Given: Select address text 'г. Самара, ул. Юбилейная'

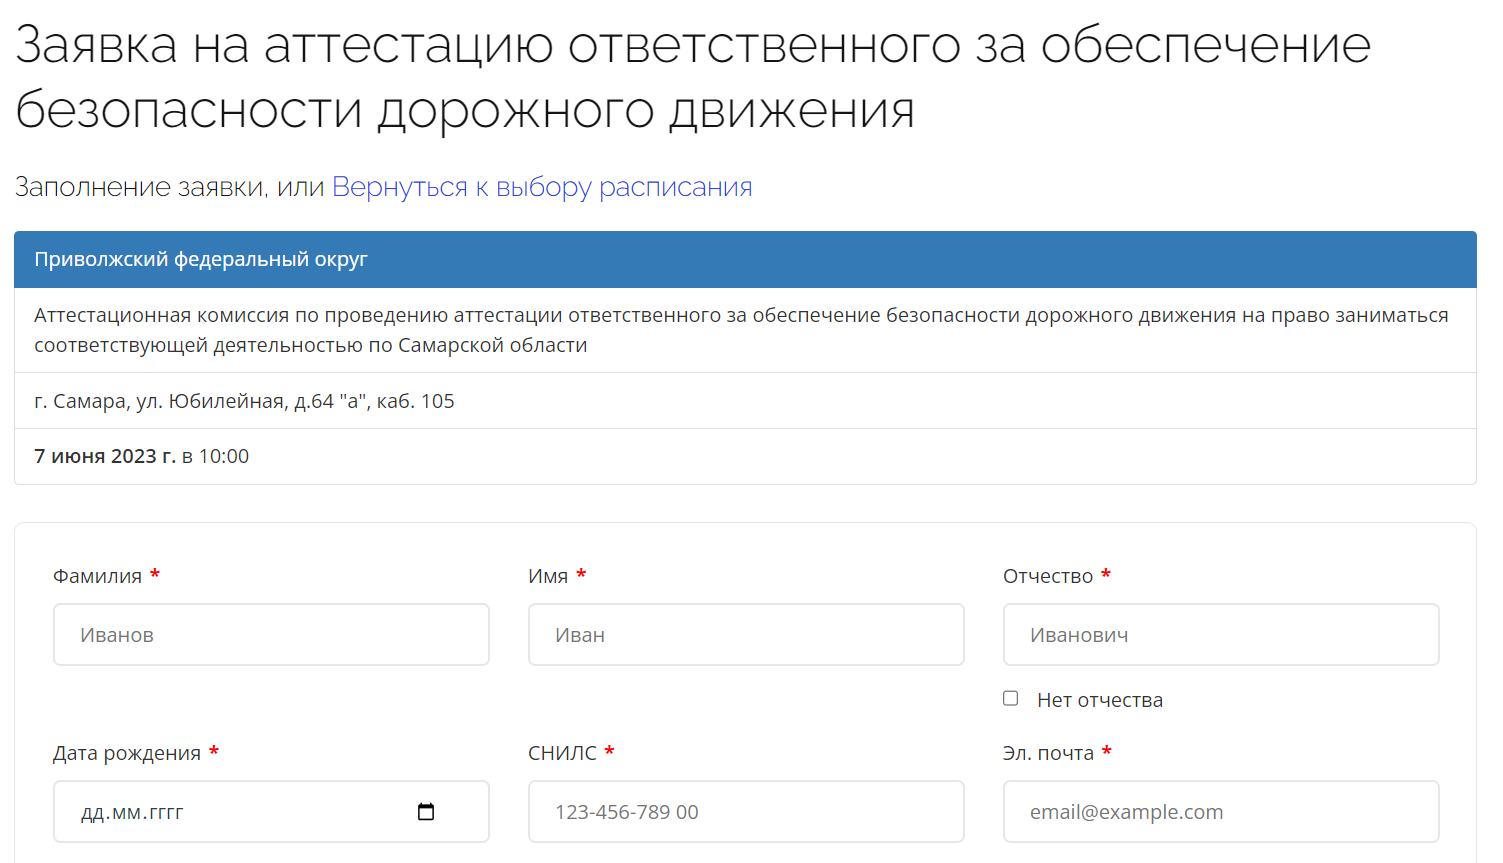Looking at the screenshot, I should [159, 401].
